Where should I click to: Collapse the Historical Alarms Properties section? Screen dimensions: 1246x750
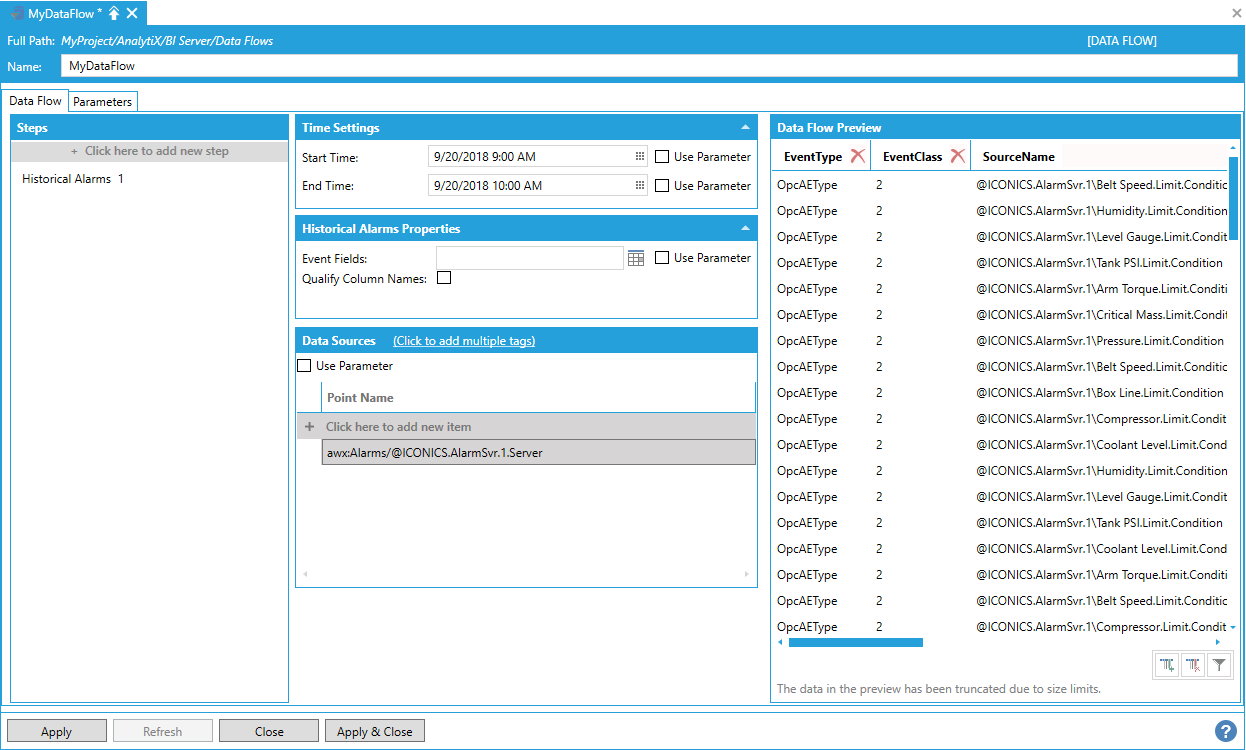point(745,229)
